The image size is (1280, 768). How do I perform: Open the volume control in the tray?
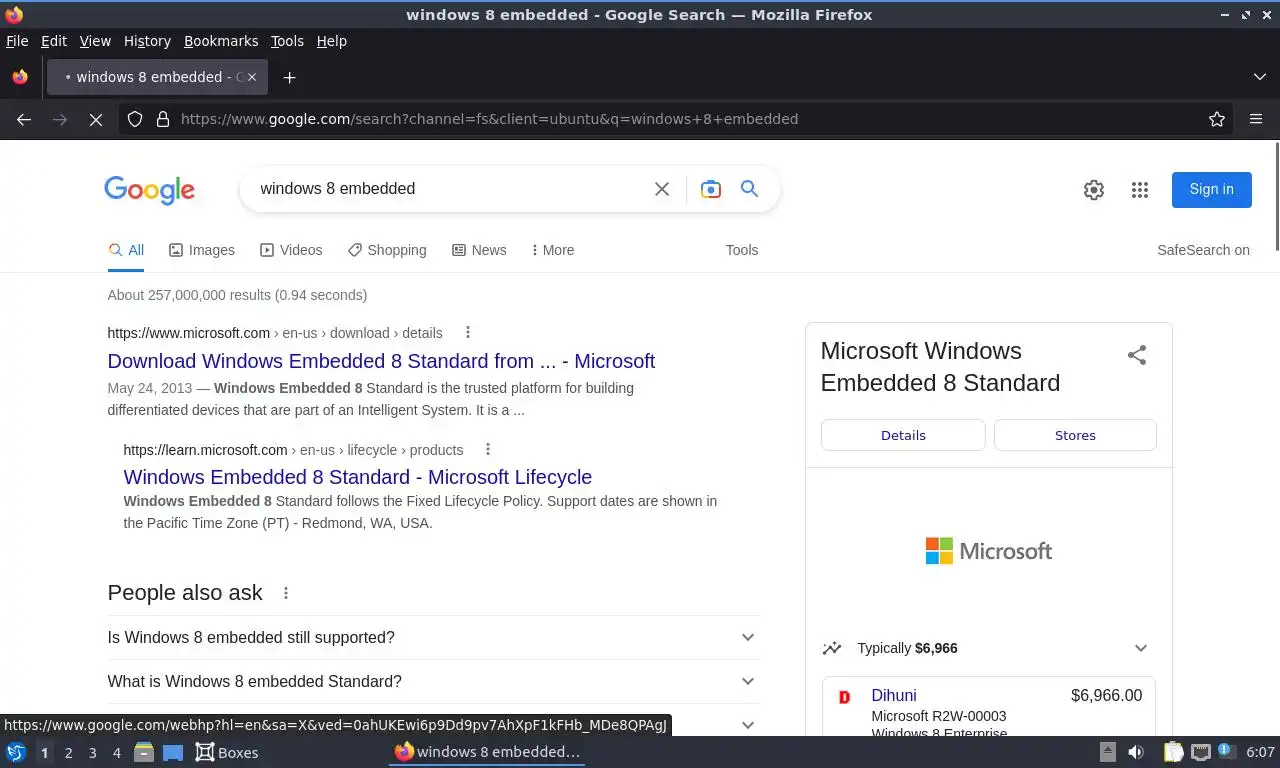point(1136,752)
